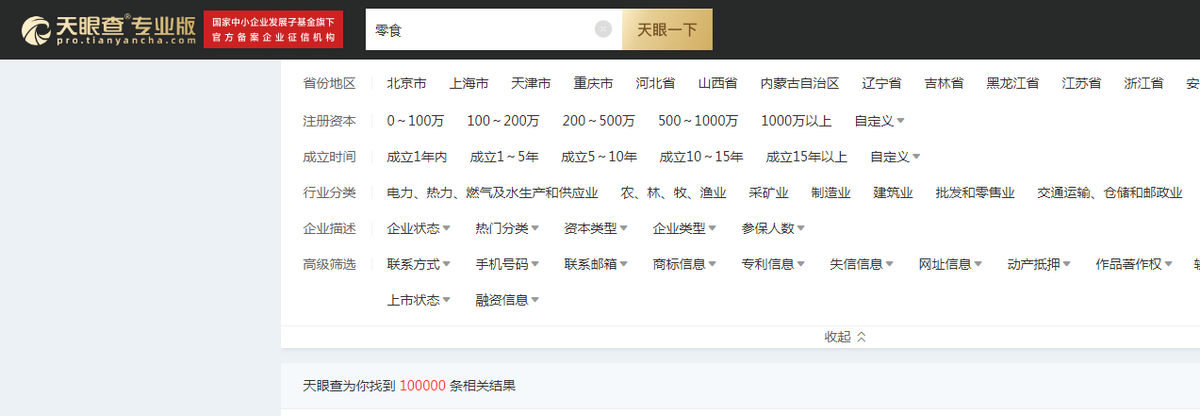This screenshot has width=1200, height=416.
Task: Open the 作品著作权 filter dropdown
Action: [1134, 265]
